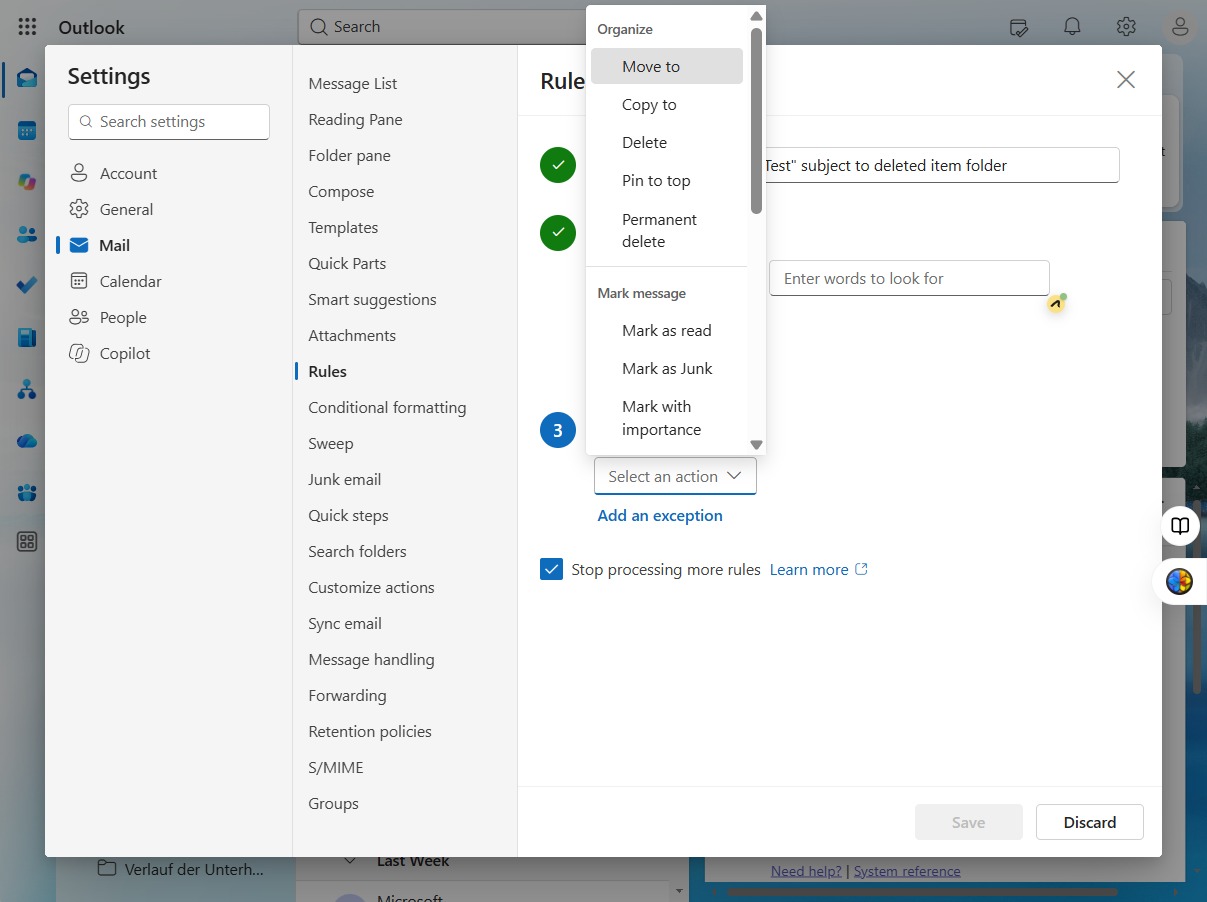Click Add an exception link
1207x902 pixels.
(x=660, y=515)
